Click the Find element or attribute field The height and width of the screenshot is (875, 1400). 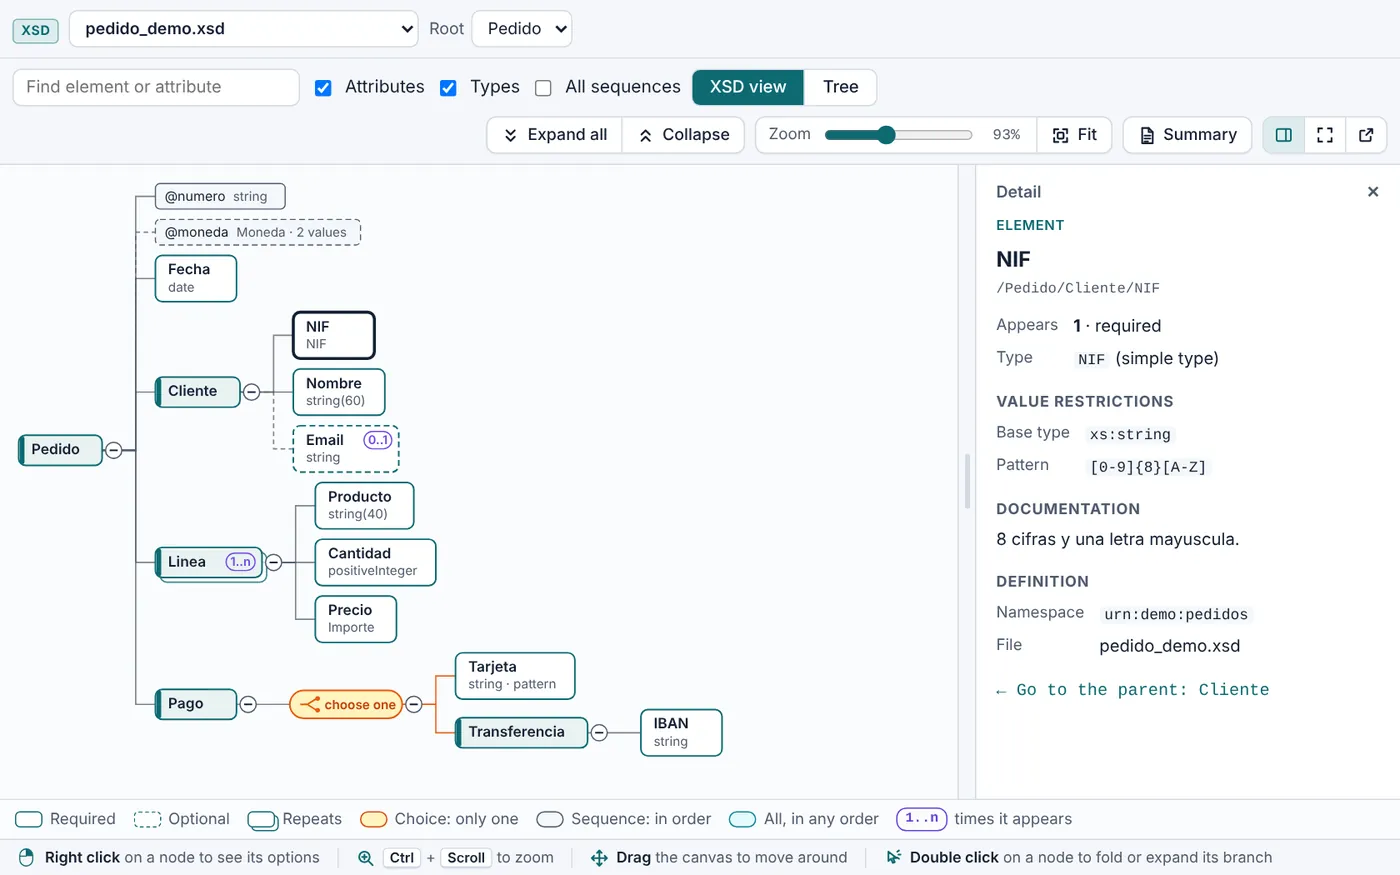point(156,87)
